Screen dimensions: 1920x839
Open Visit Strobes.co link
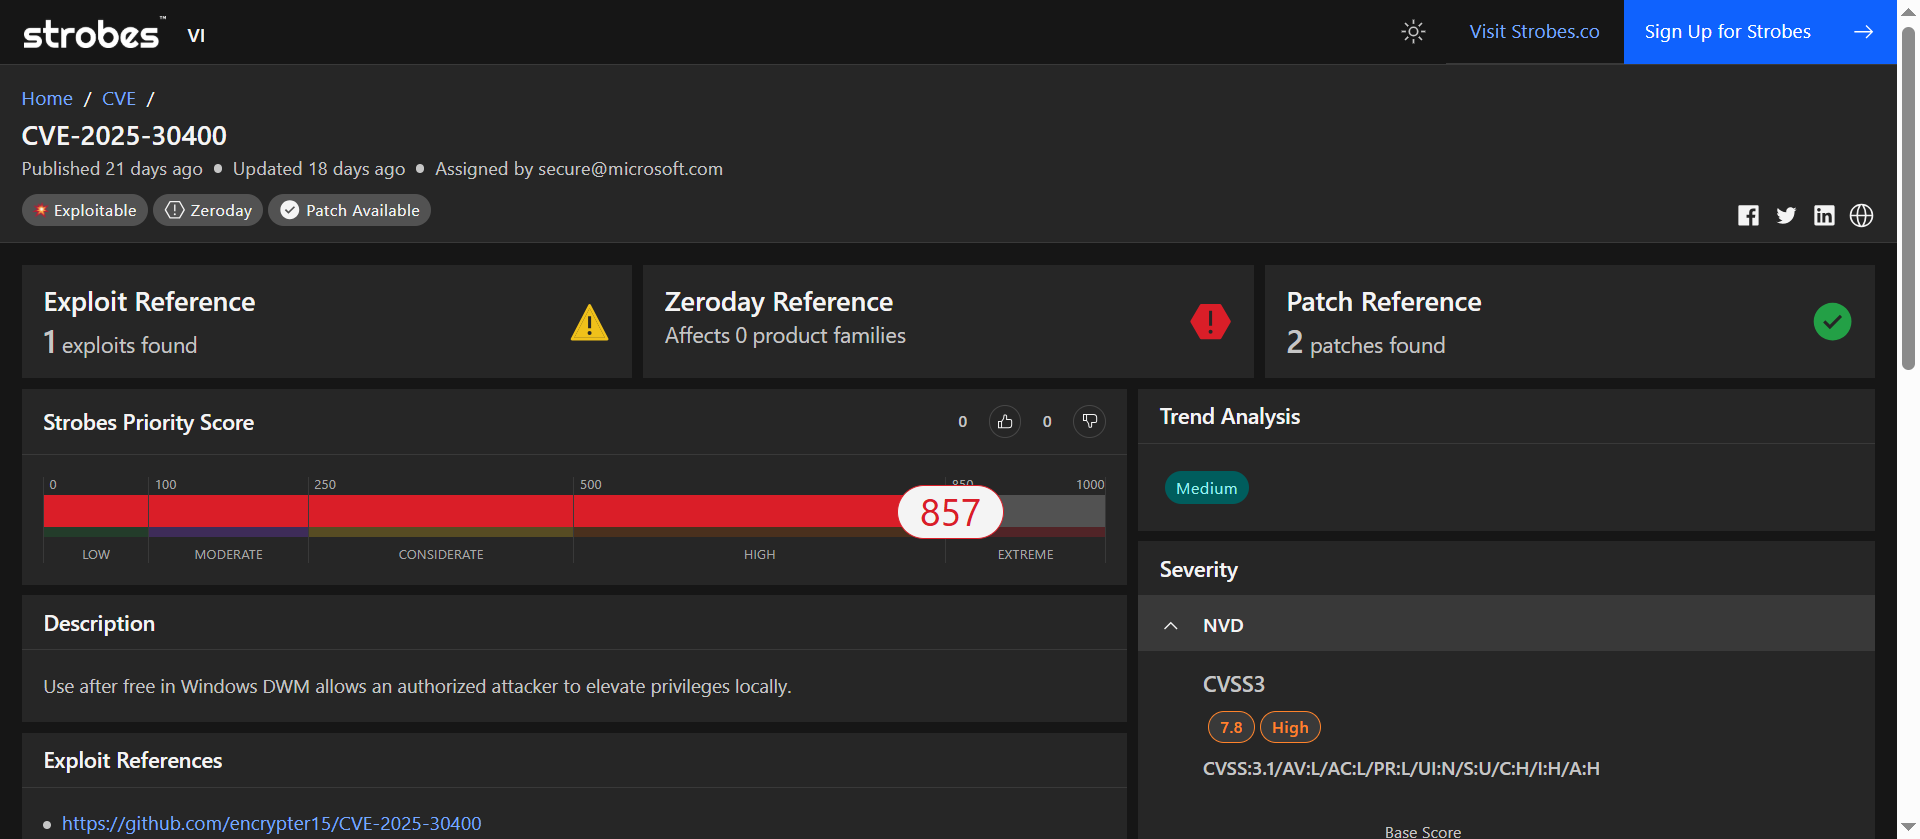[1534, 32]
